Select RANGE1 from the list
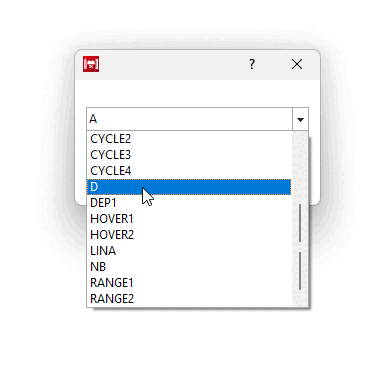This screenshot has width=391, height=367. [189, 283]
